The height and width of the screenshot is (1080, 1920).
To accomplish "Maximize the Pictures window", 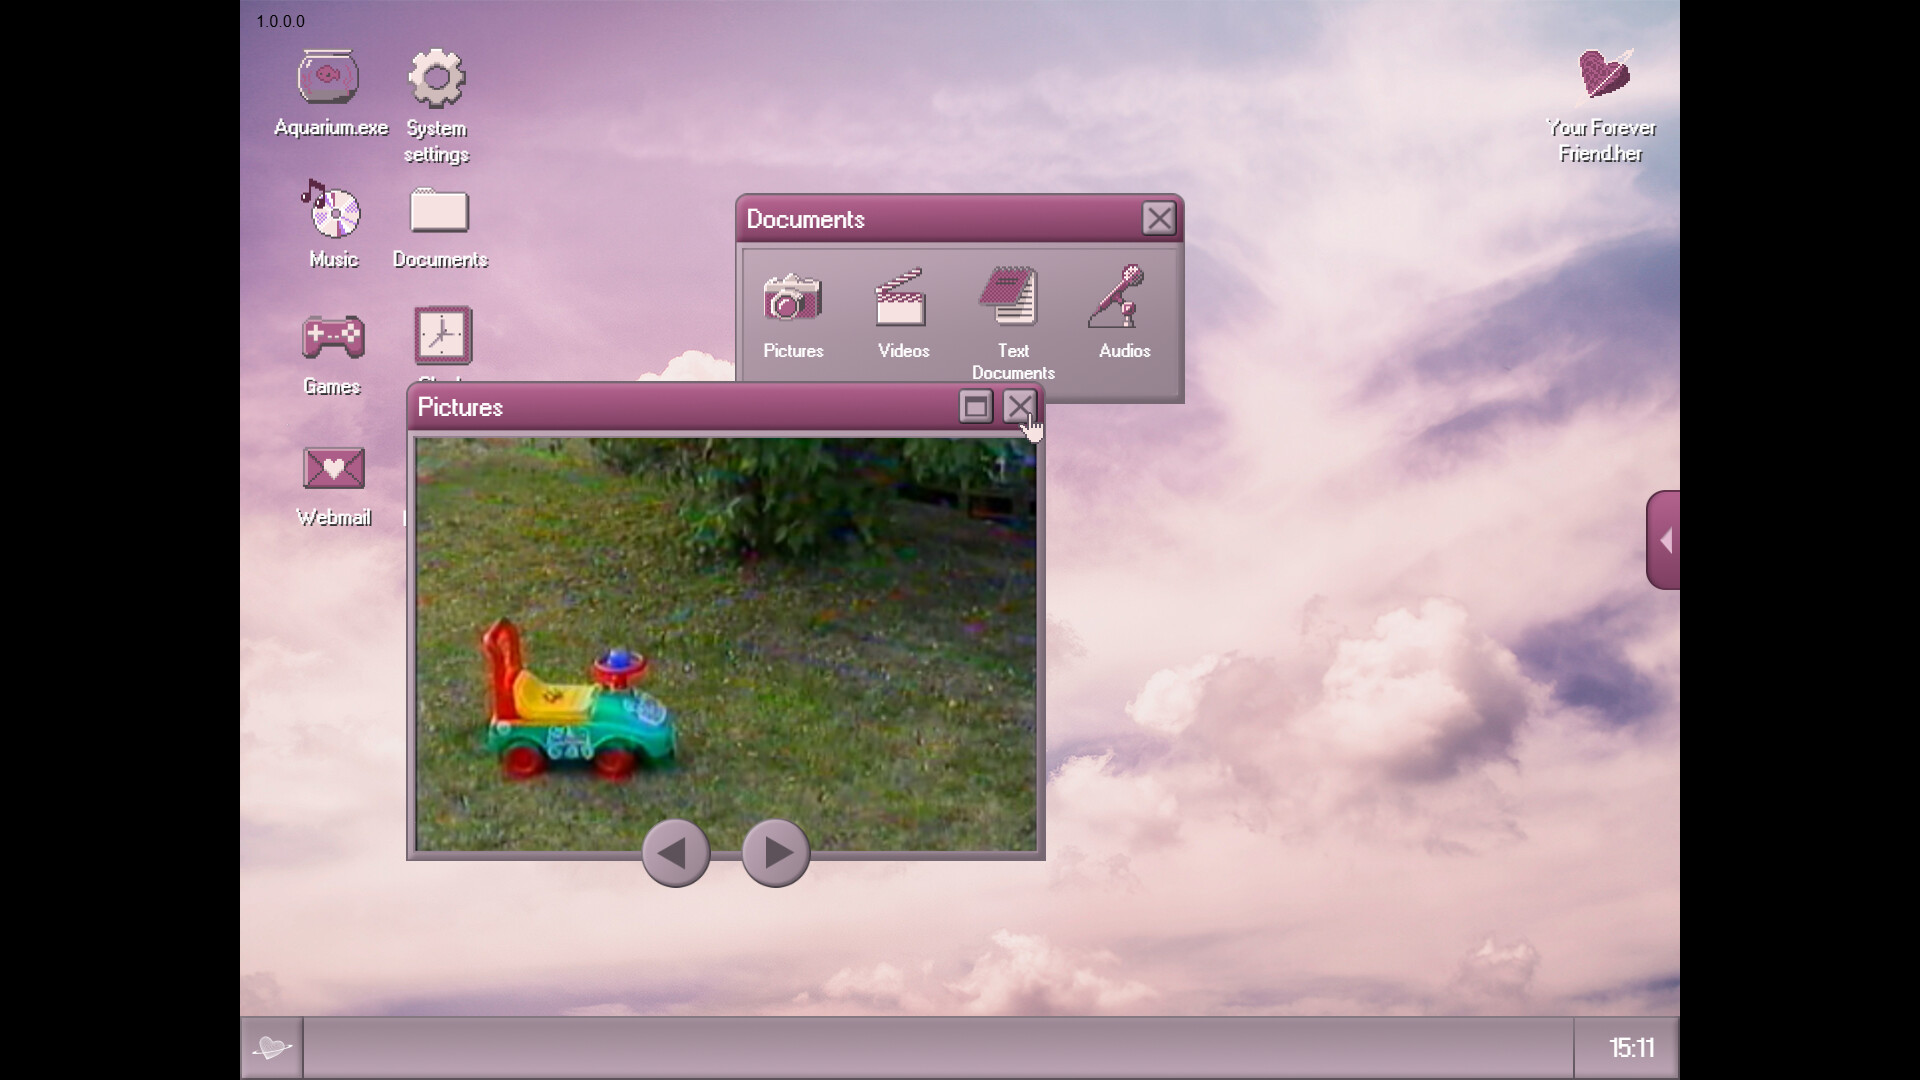I will (975, 406).
